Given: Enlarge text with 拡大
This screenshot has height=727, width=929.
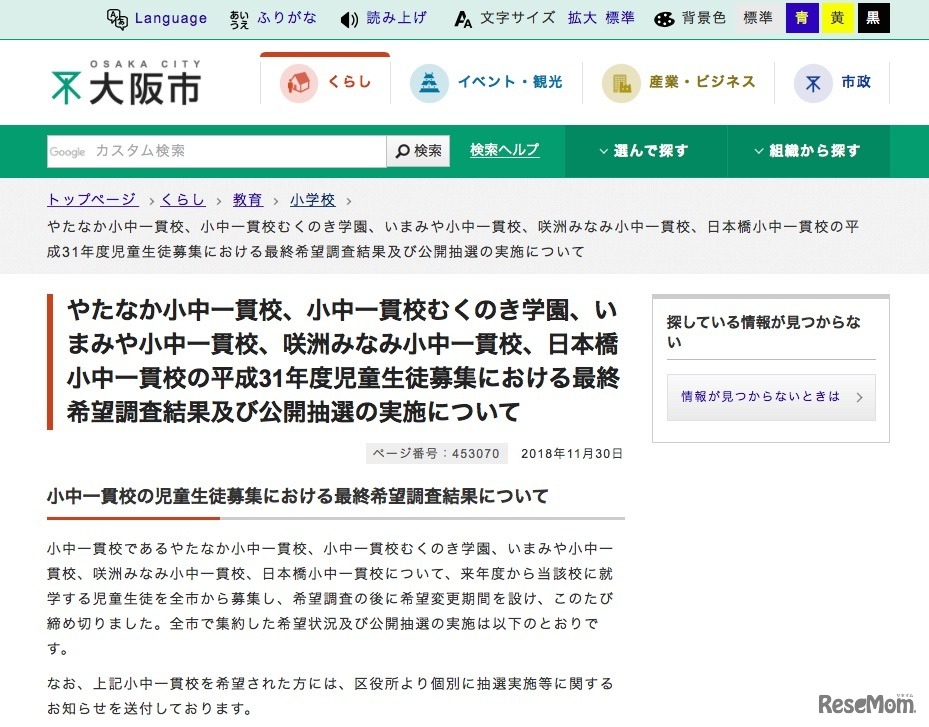Looking at the screenshot, I should click(x=582, y=18).
